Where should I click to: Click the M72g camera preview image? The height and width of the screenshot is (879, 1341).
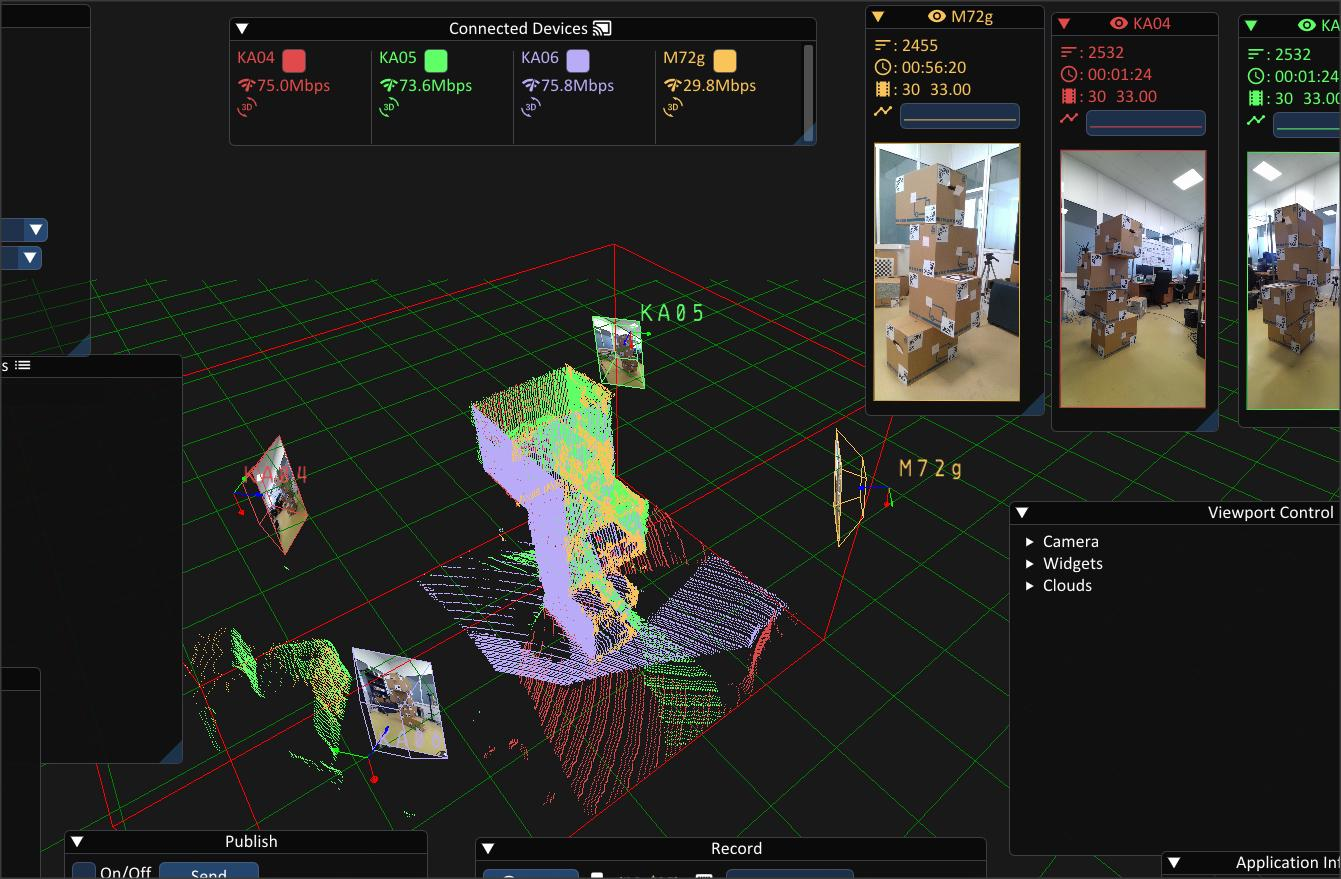coord(947,272)
